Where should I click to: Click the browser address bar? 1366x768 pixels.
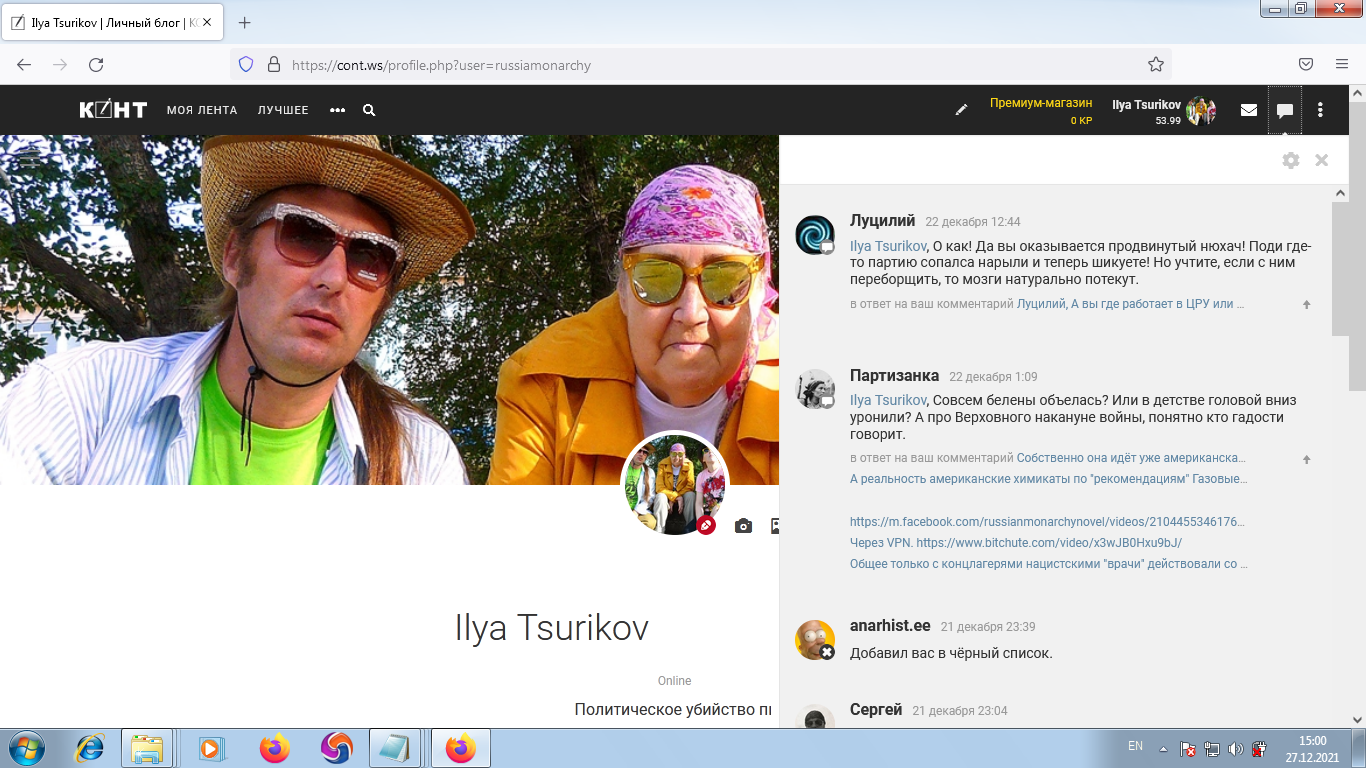[700, 65]
